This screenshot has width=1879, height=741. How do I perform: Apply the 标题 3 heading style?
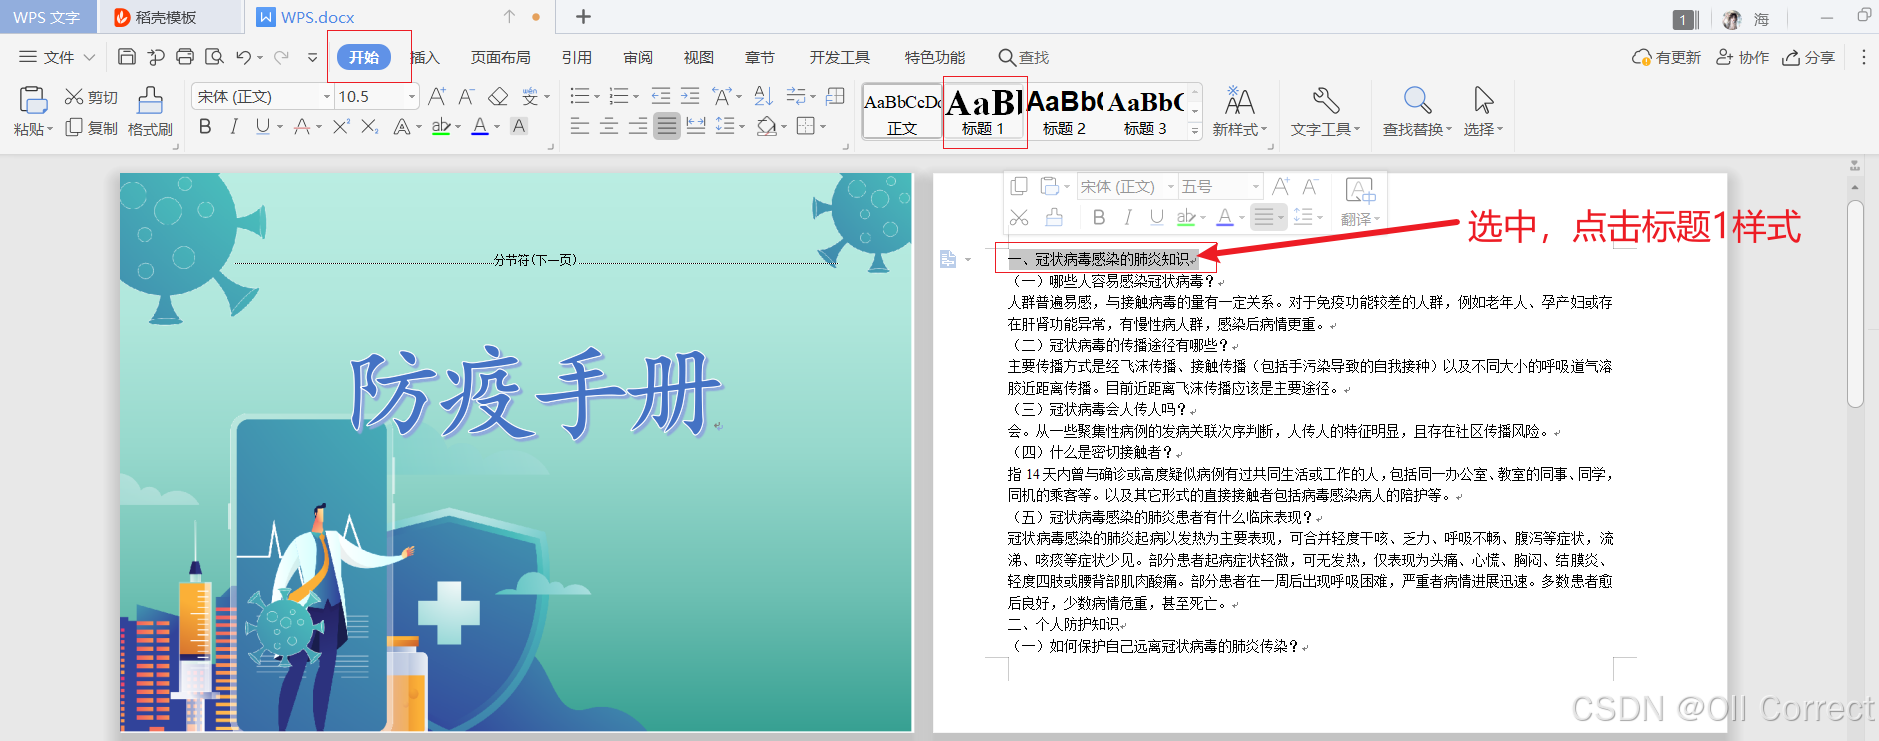(1145, 111)
